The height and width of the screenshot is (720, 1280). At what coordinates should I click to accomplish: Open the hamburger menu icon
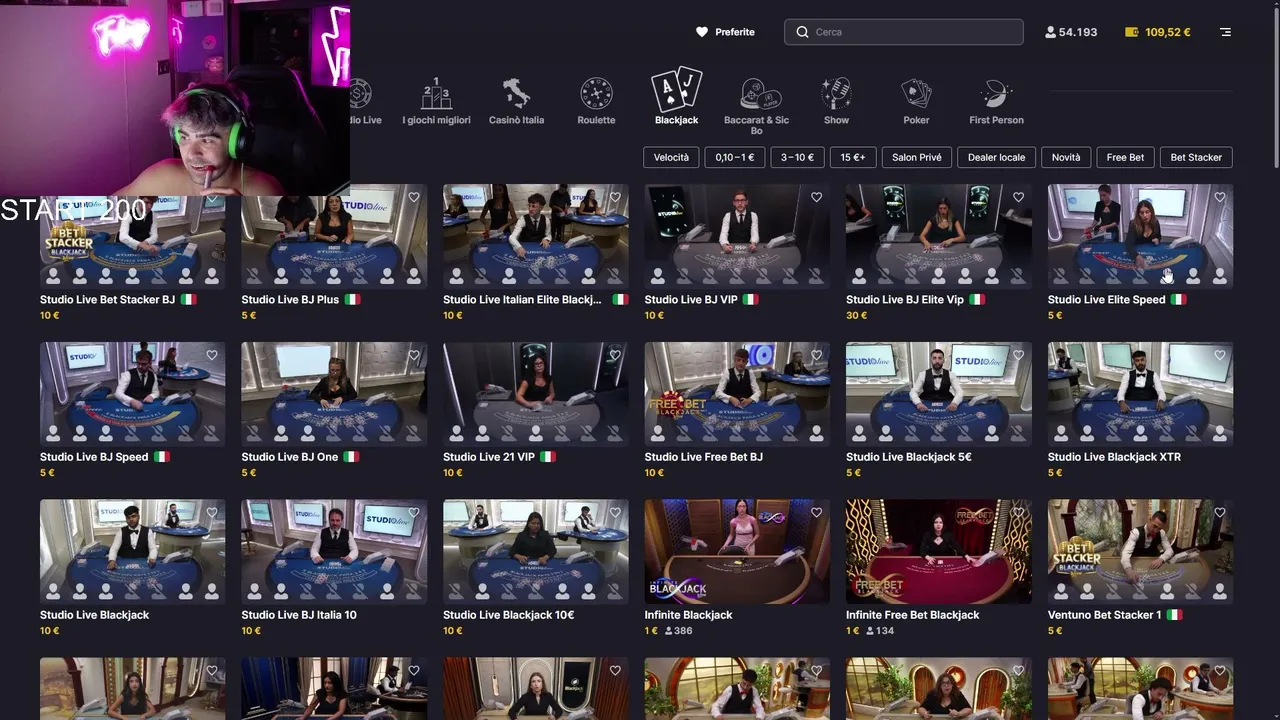point(1225,32)
